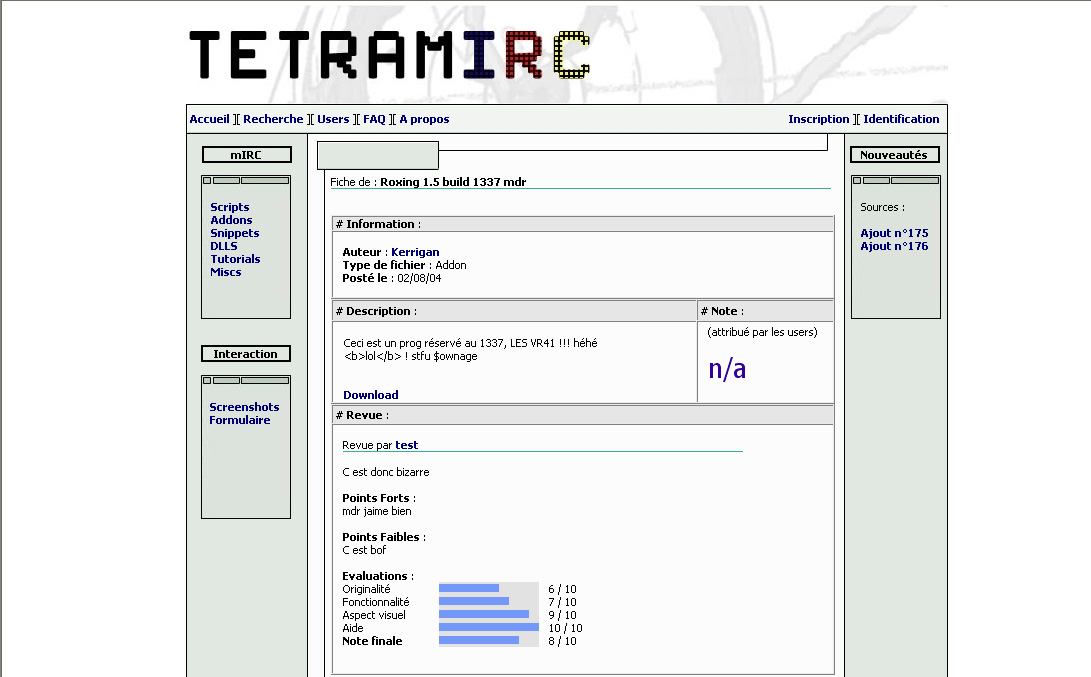
Task: Download the Roxing addon file
Action: 371,395
